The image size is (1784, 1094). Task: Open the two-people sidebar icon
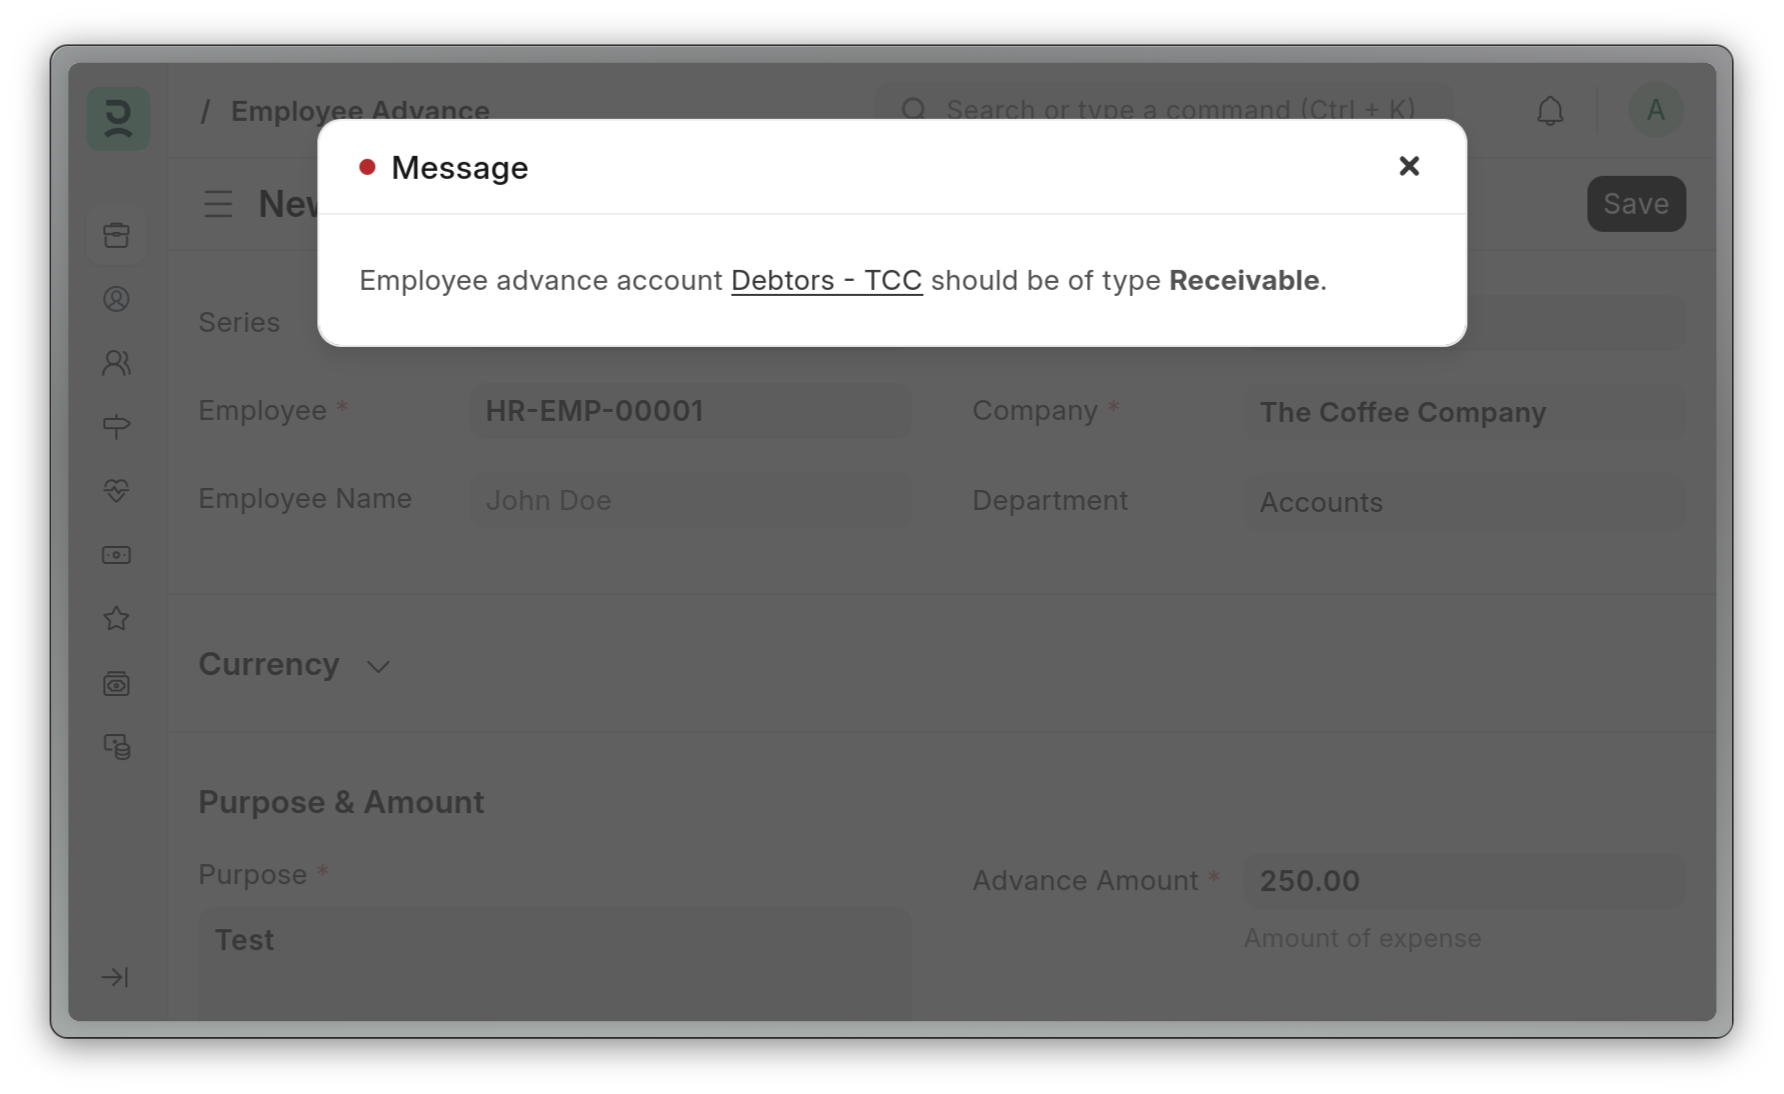(117, 363)
